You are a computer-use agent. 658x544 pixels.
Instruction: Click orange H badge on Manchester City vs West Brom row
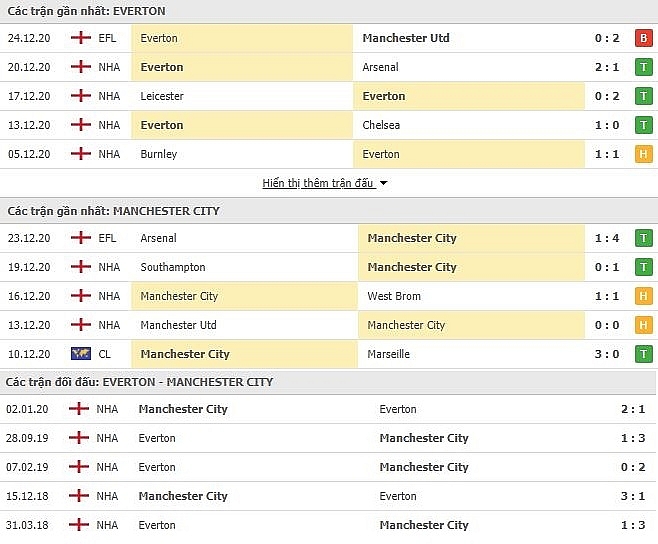[643, 296]
